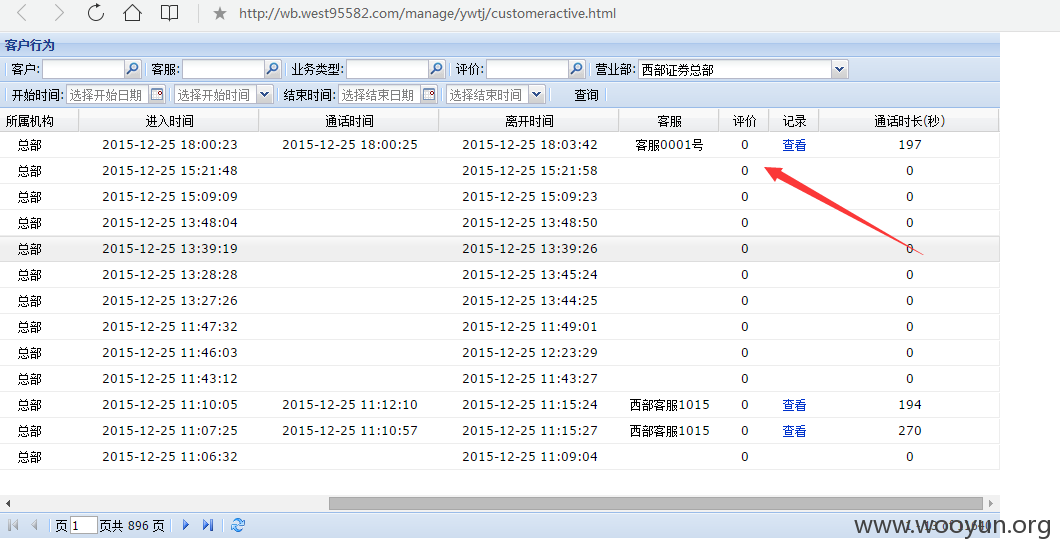
Task: Select entry time 2015-12-25 11:43:12
Action: [x=170, y=378]
